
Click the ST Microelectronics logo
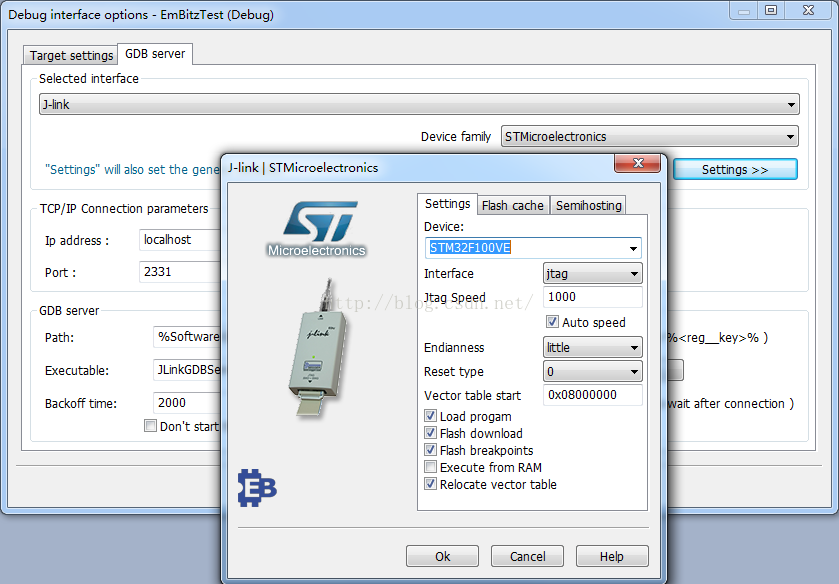pos(317,229)
